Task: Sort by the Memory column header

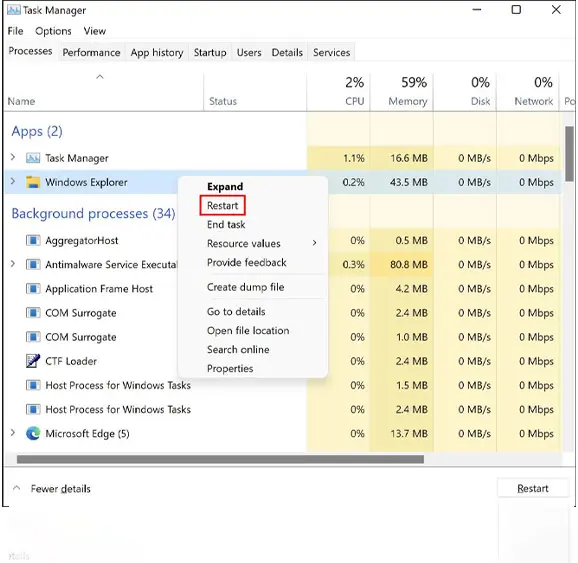Action: tap(402, 92)
